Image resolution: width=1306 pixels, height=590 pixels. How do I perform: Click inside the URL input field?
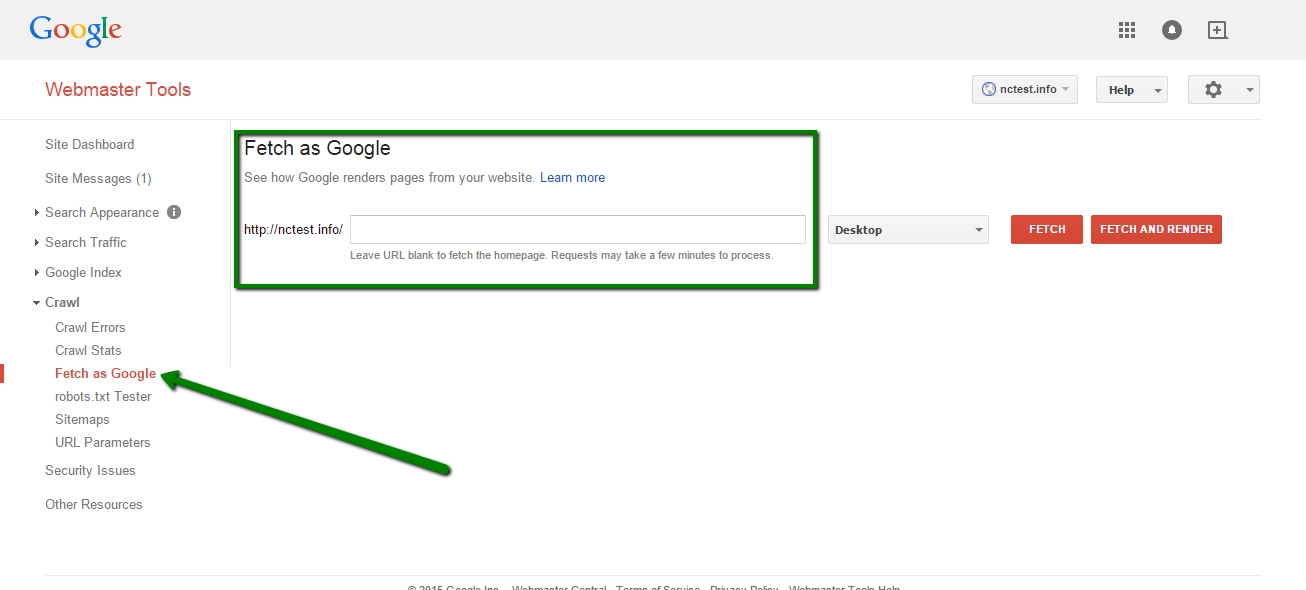click(x=576, y=229)
